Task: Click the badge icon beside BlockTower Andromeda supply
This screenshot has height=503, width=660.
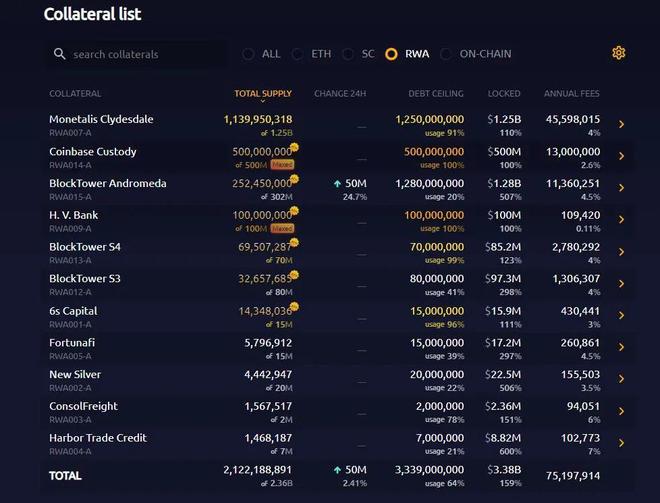Action: (294, 179)
